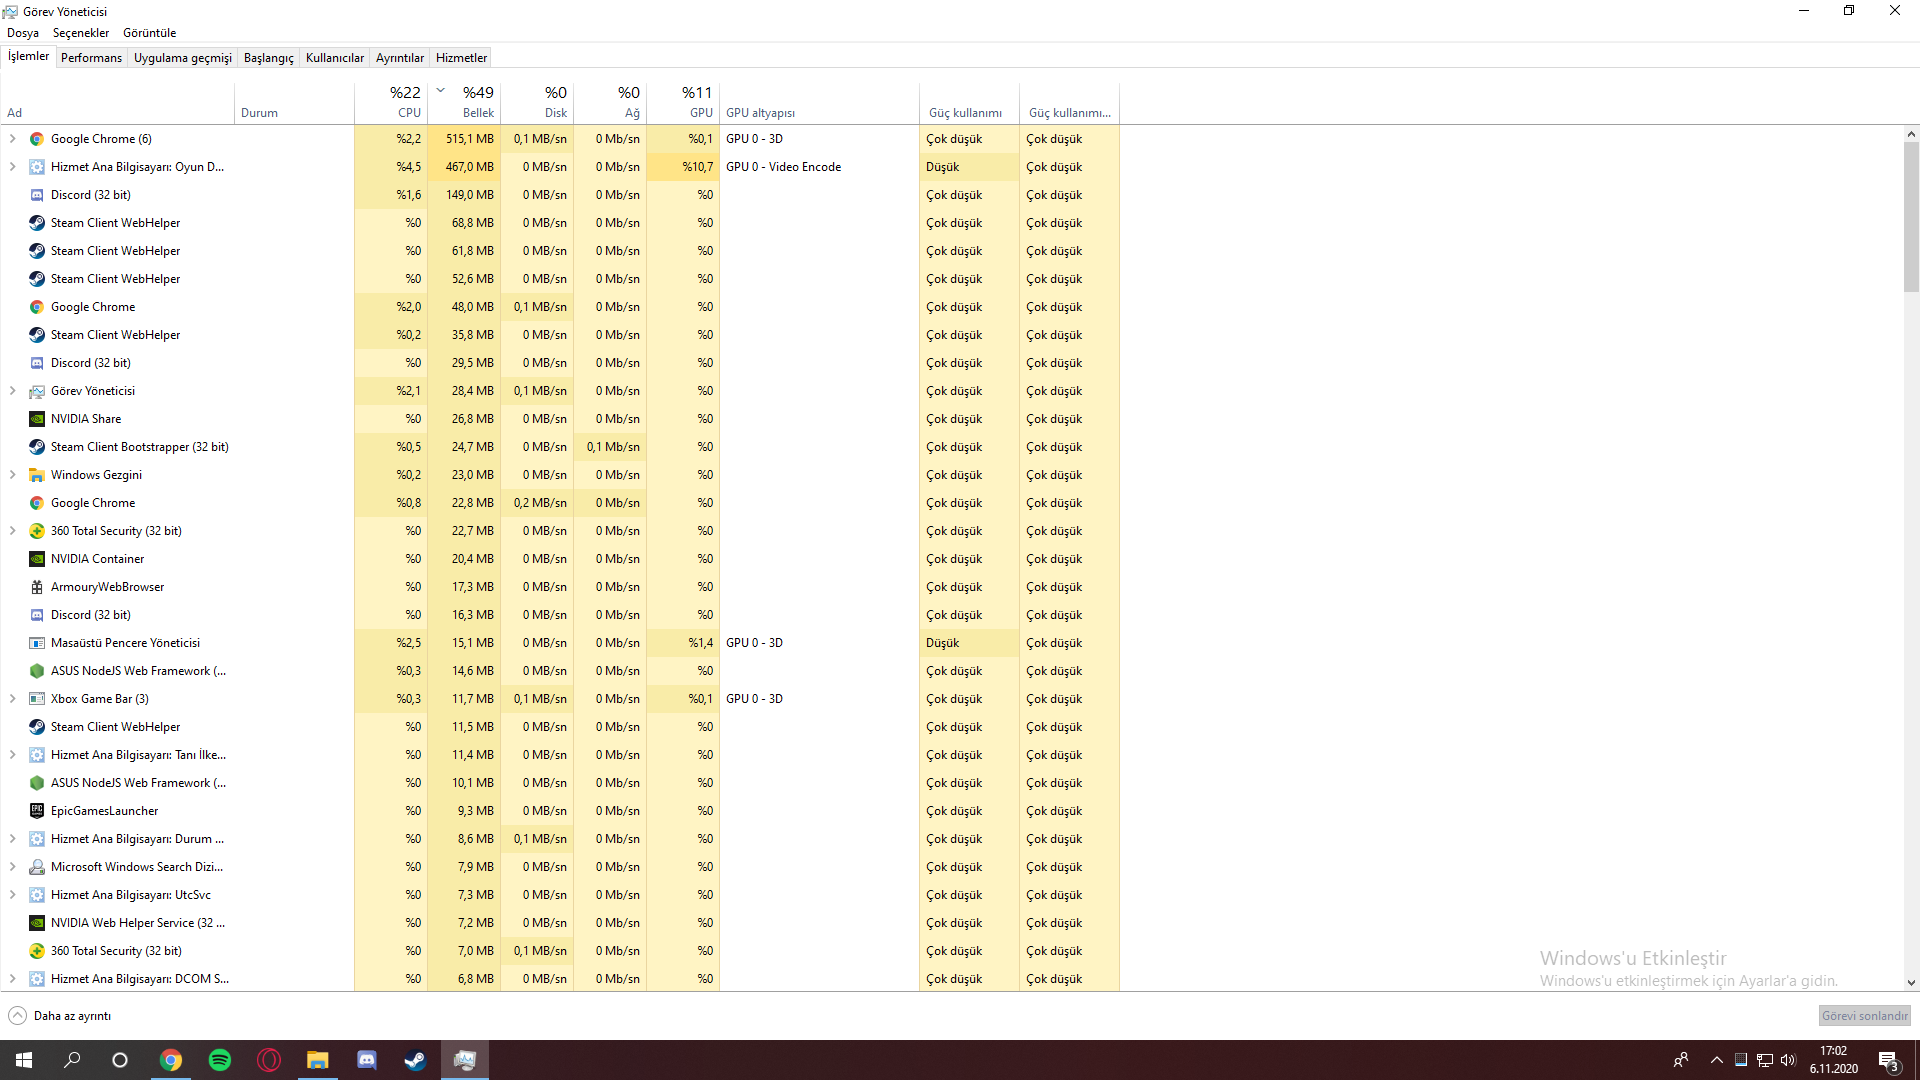Expand the Google Chrome (6) process group
The image size is (1920, 1080).
click(x=12, y=139)
